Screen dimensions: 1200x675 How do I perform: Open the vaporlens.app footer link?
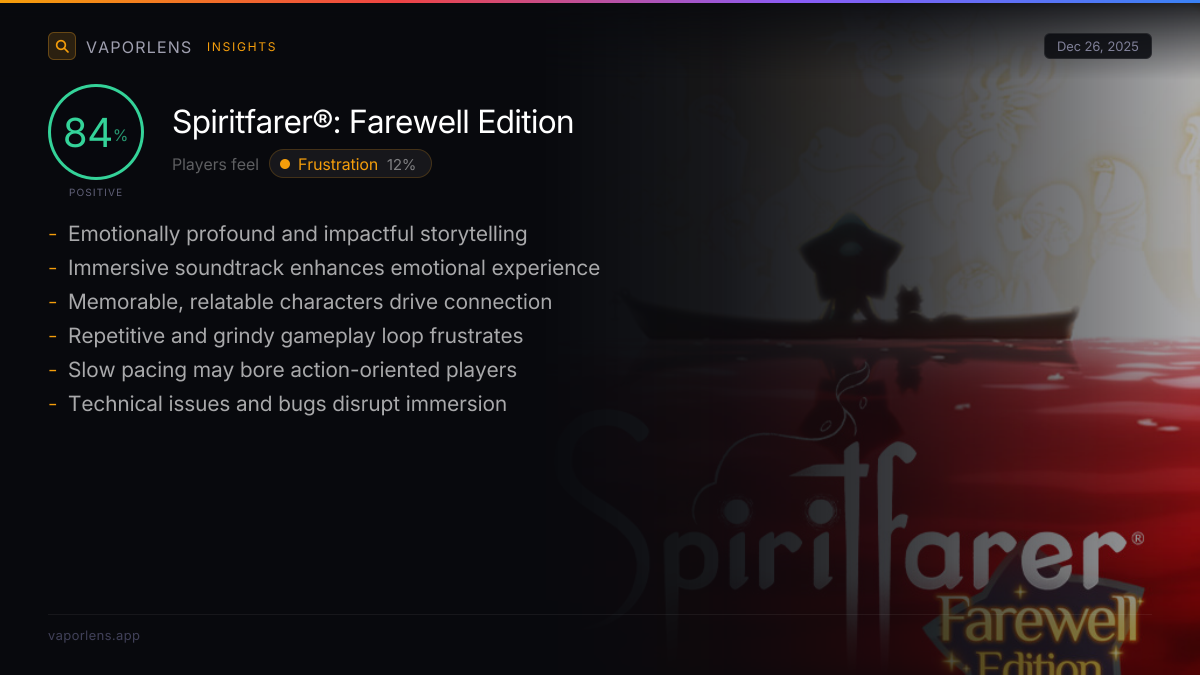coord(94,636)
